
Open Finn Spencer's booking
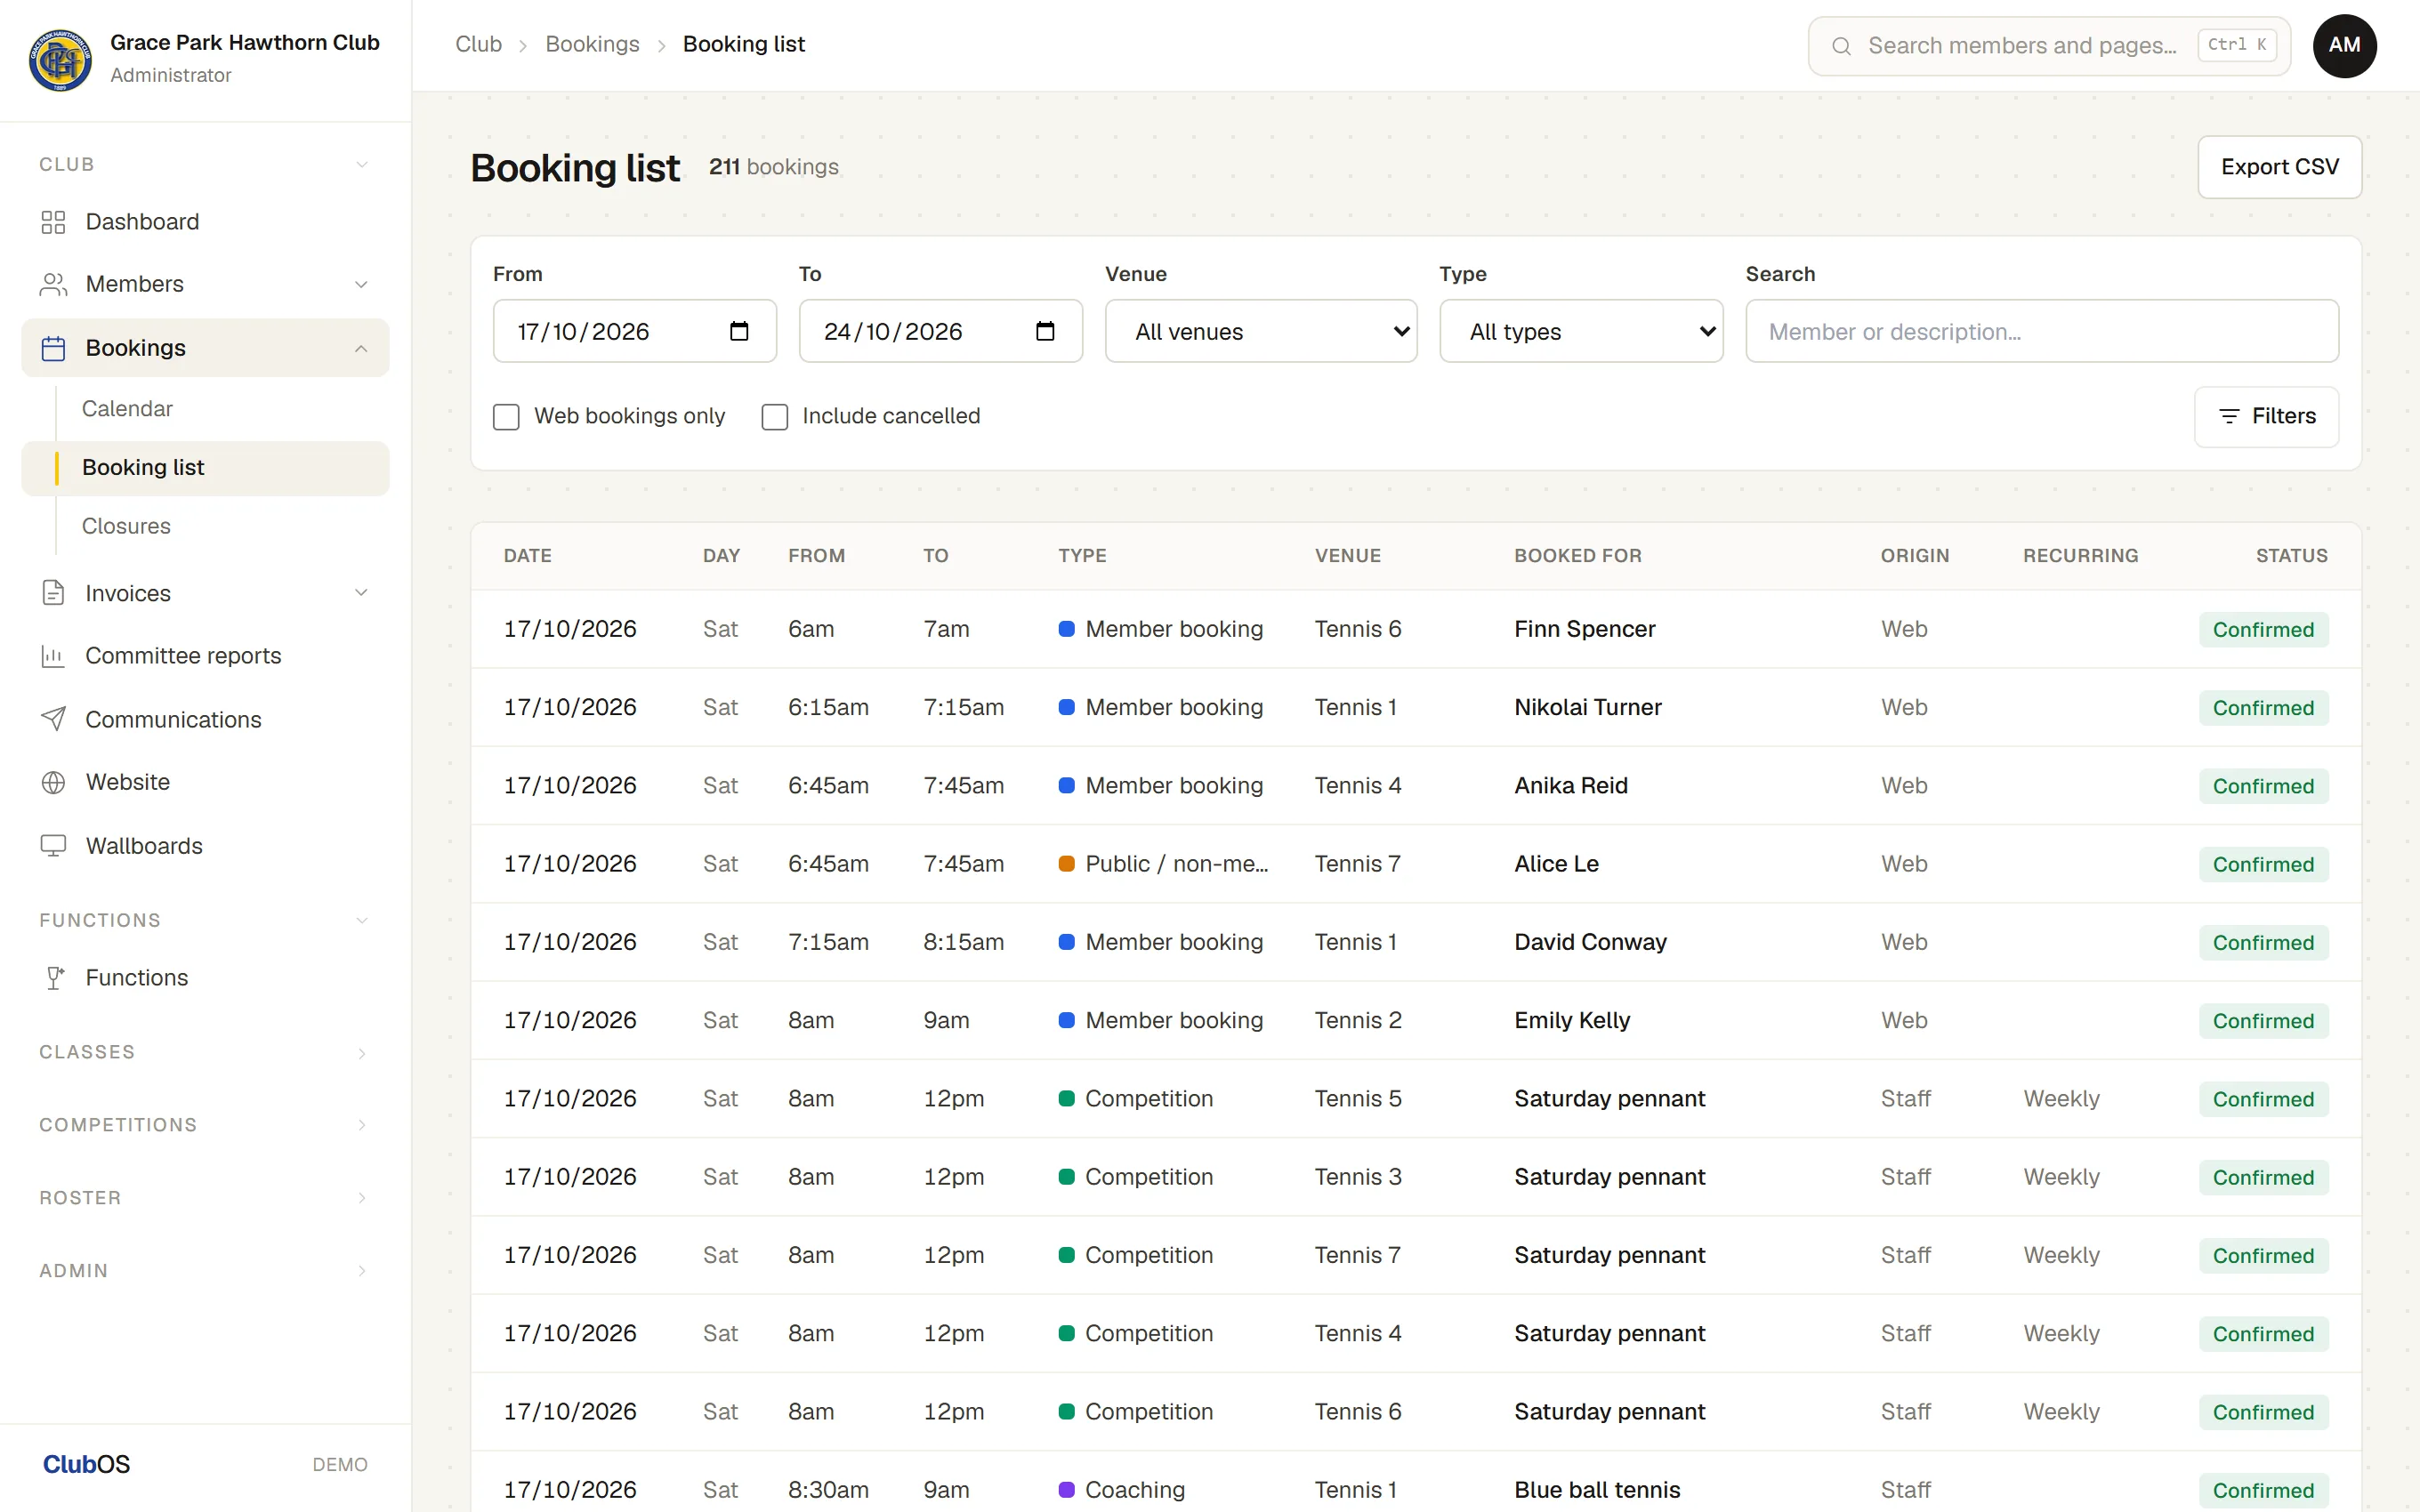[x=1416, y=629]
